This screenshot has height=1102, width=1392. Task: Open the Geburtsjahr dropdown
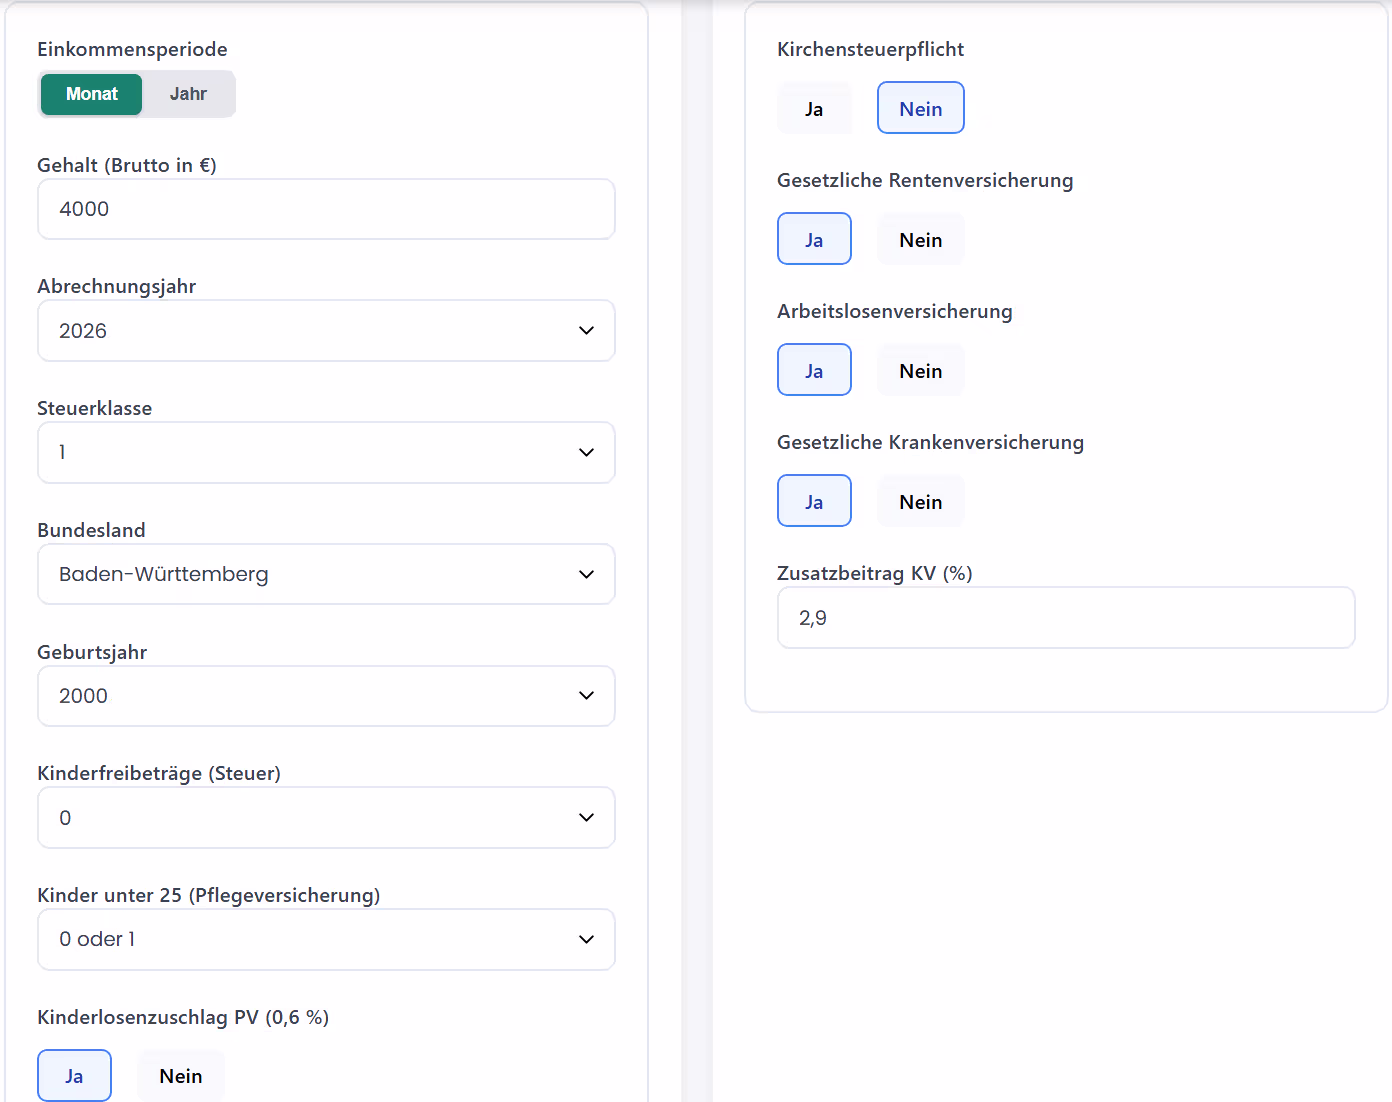pyautogui.click(x=326, y=696)
